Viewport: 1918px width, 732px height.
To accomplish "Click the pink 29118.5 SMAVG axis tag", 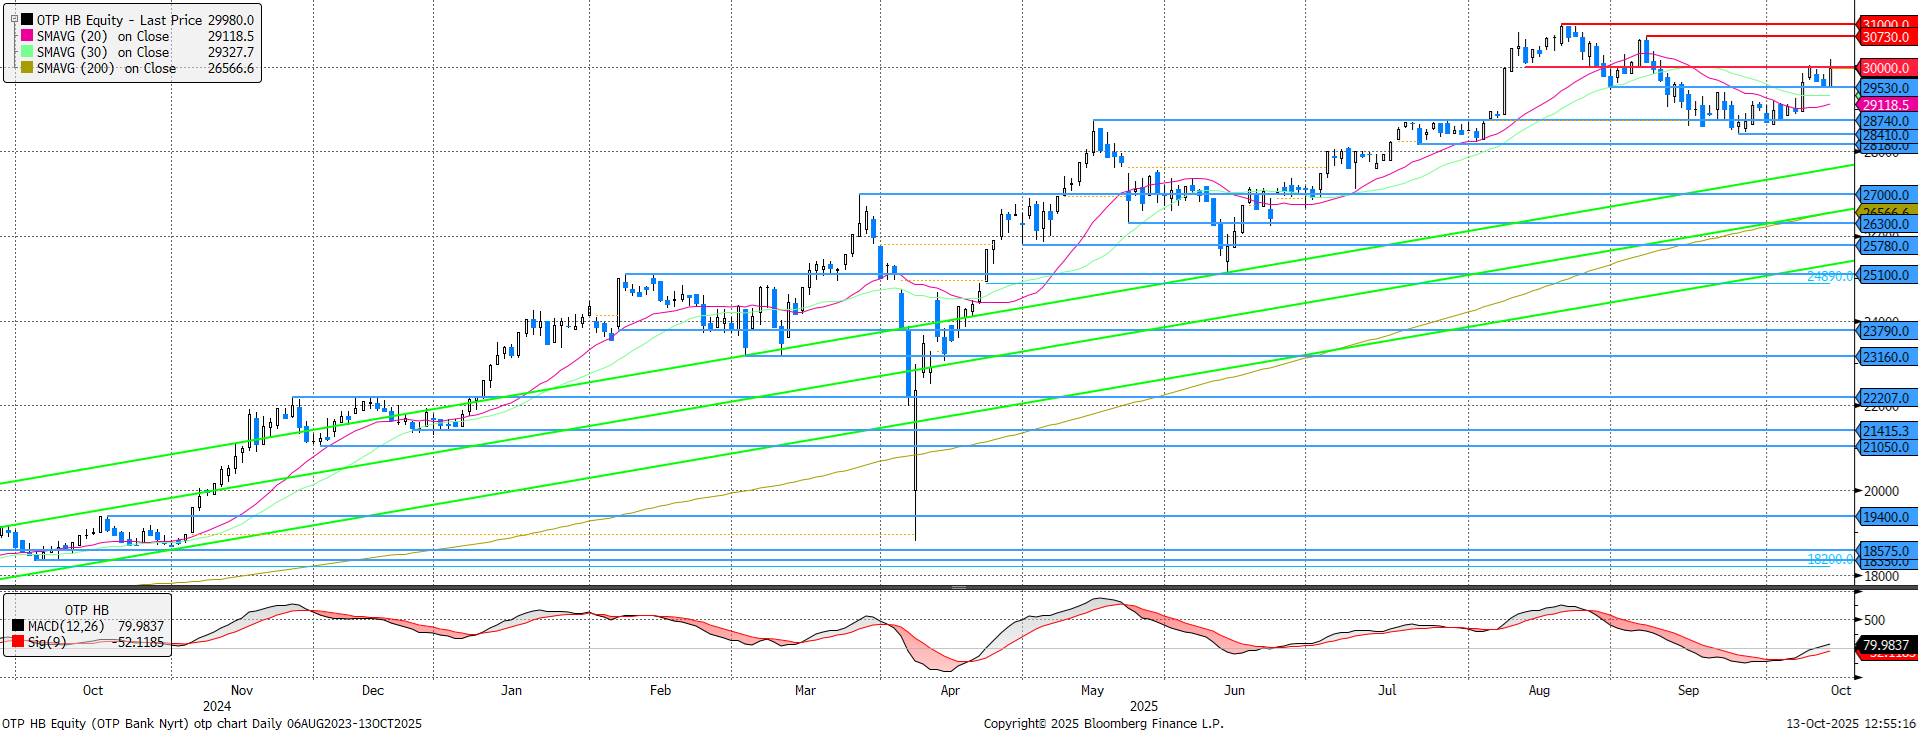I will click(x=1885, y=105).
